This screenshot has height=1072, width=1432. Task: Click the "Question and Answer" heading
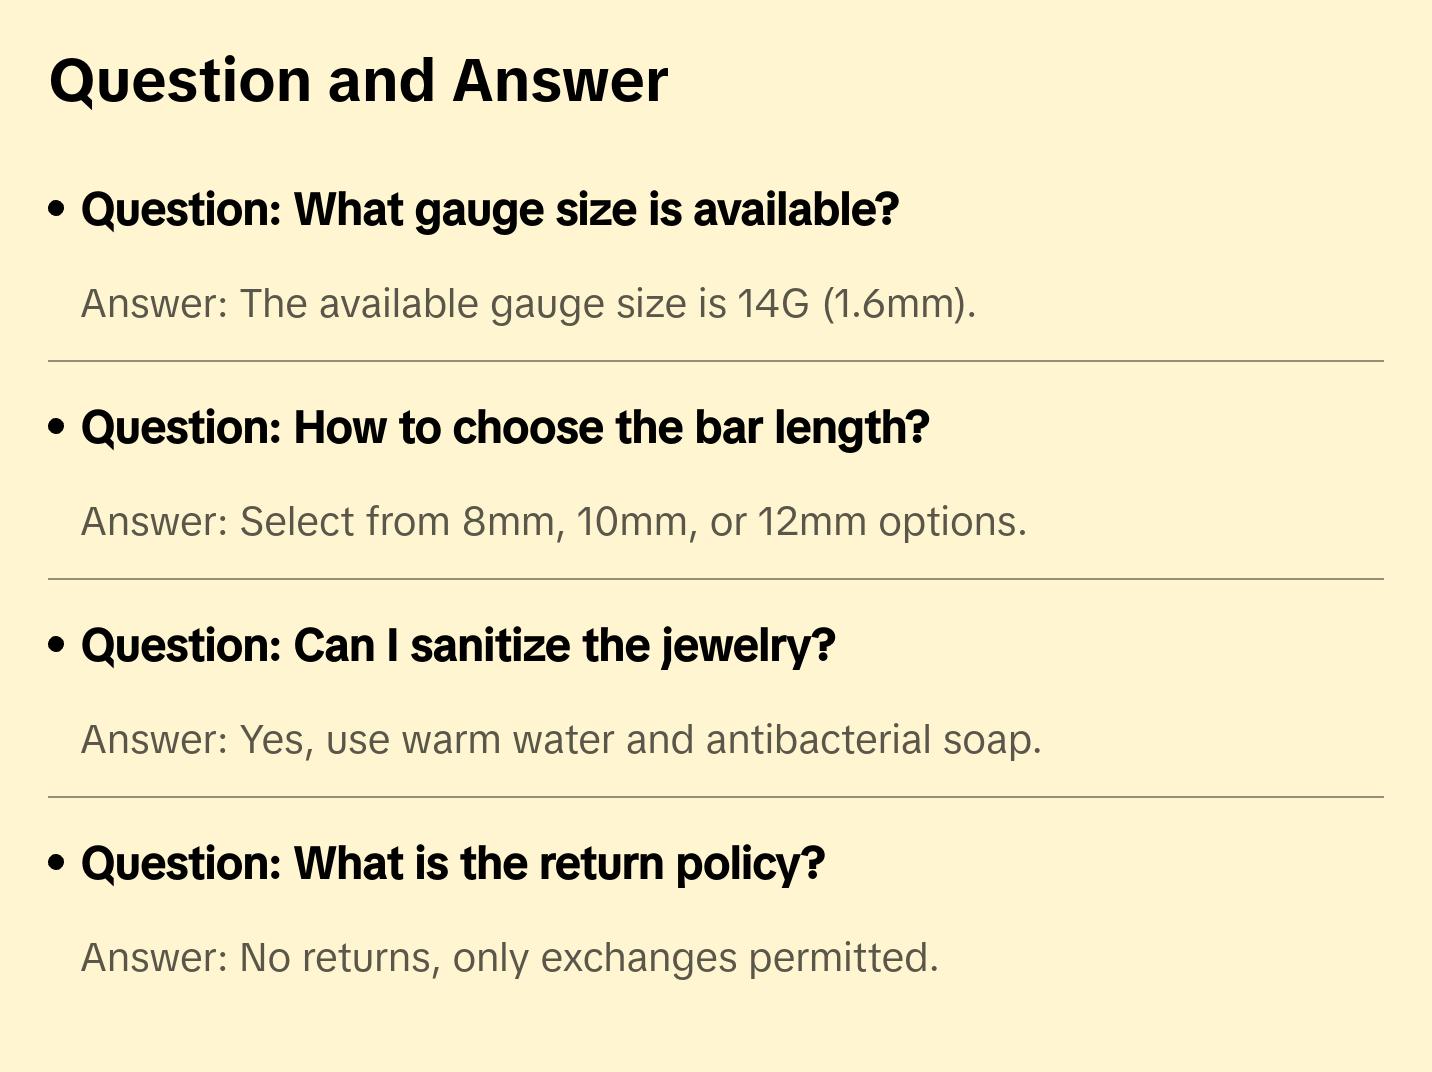[358, 81]
